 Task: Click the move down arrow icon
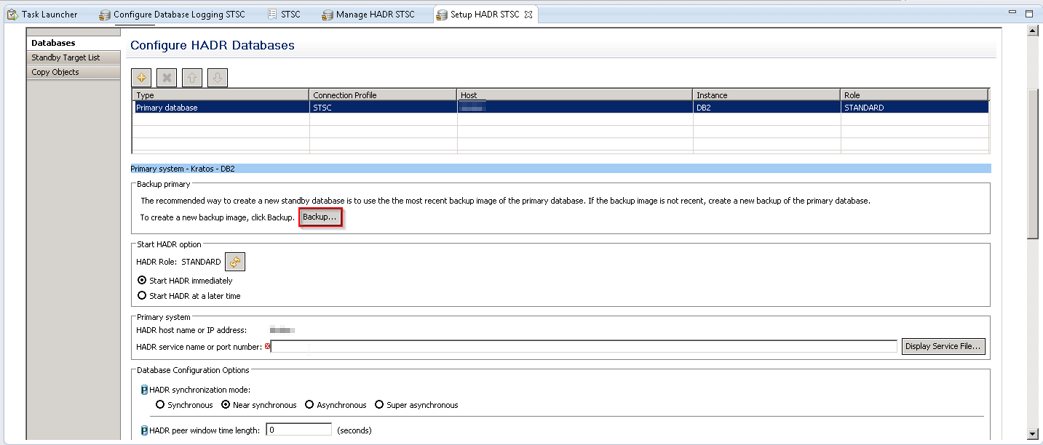[217, 77]
